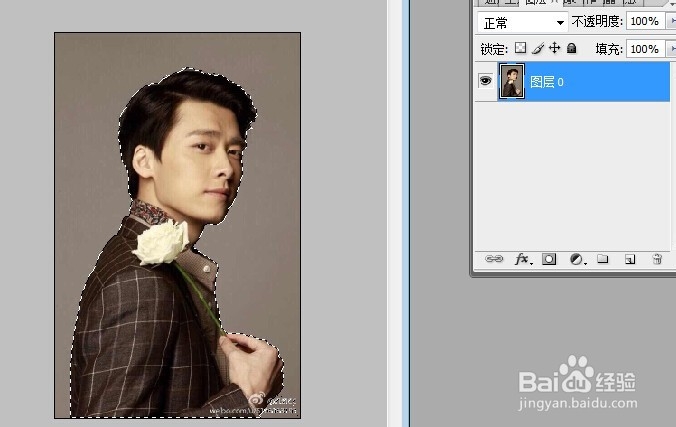Delete layer with the trash icon
676x427 pixels.
pos(657,259)
